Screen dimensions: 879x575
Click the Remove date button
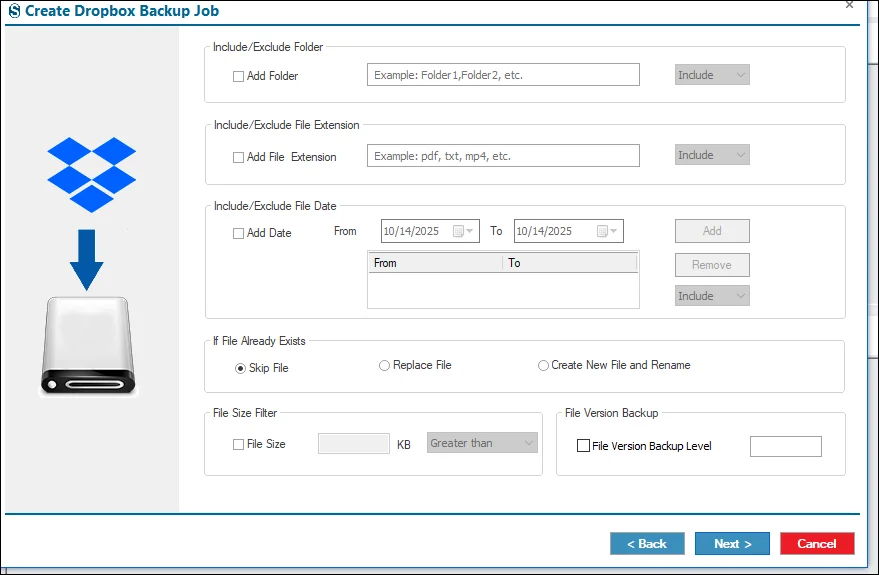click(x=712, y=265)
